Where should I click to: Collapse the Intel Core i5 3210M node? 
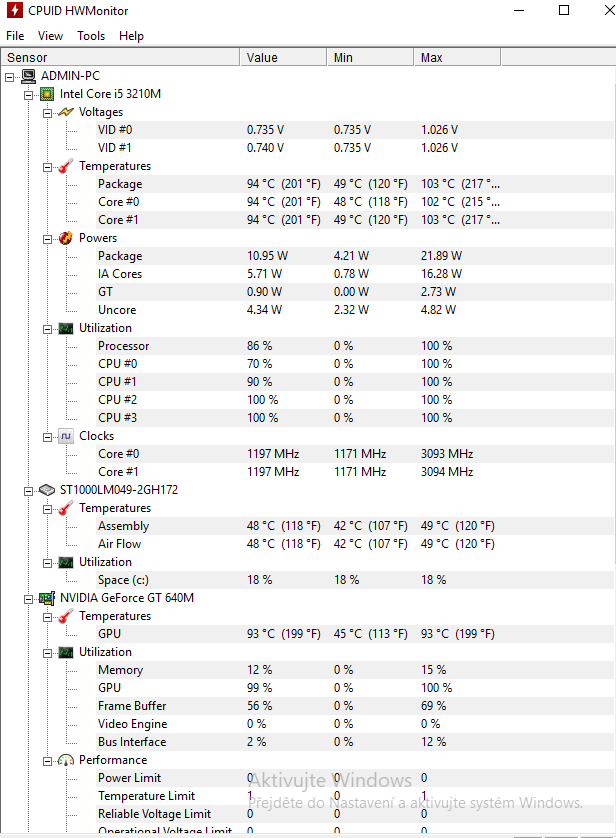coord(29,94)
